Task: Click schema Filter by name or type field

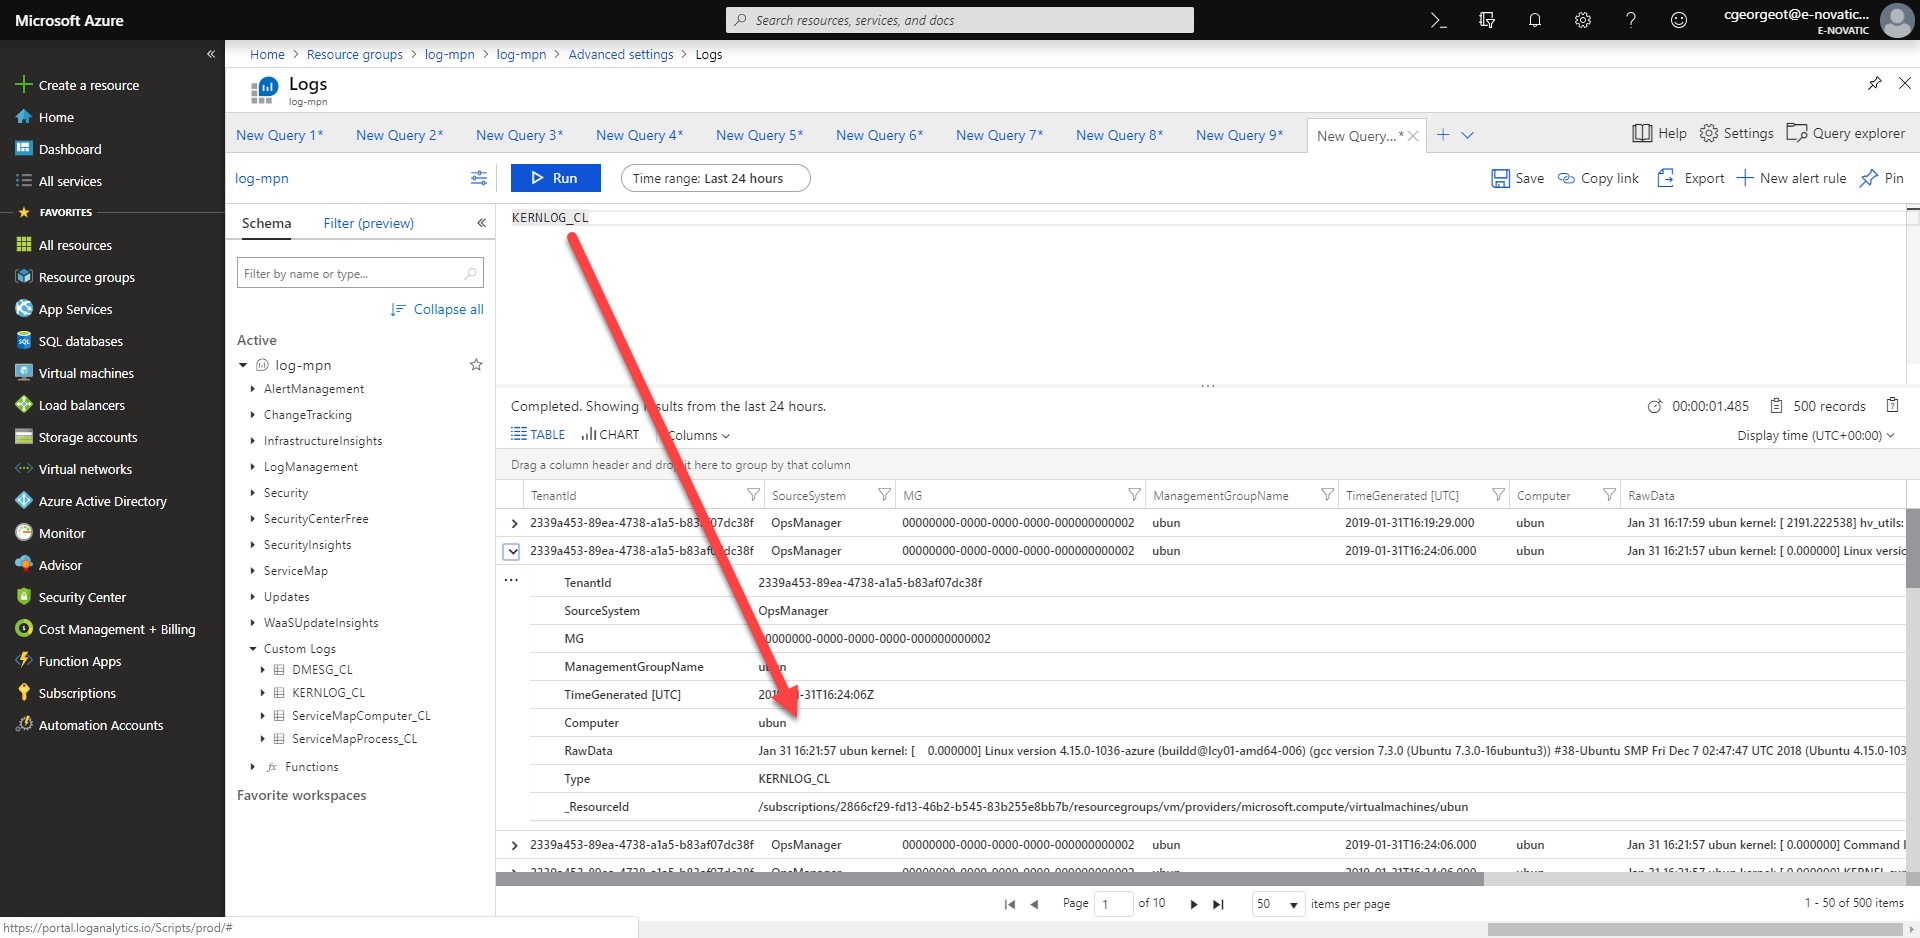Action: pos(360,273)
